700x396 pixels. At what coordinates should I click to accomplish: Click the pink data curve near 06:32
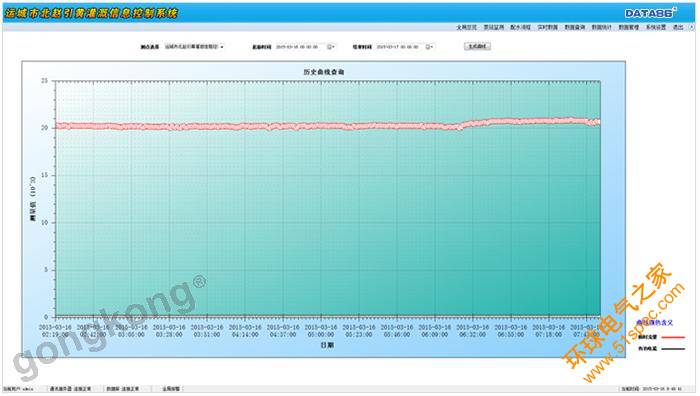coord(472,123)
